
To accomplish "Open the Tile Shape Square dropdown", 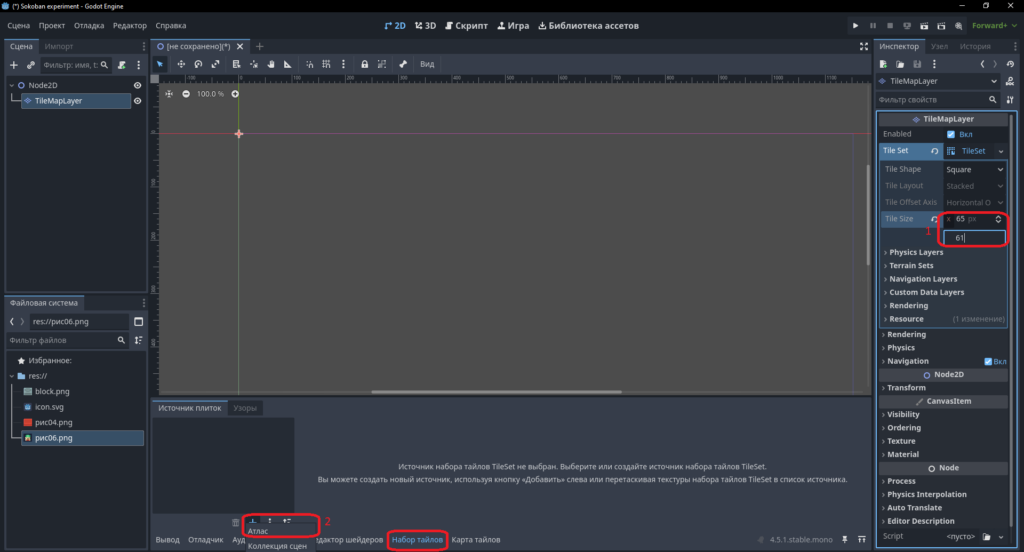I will 974,169.
